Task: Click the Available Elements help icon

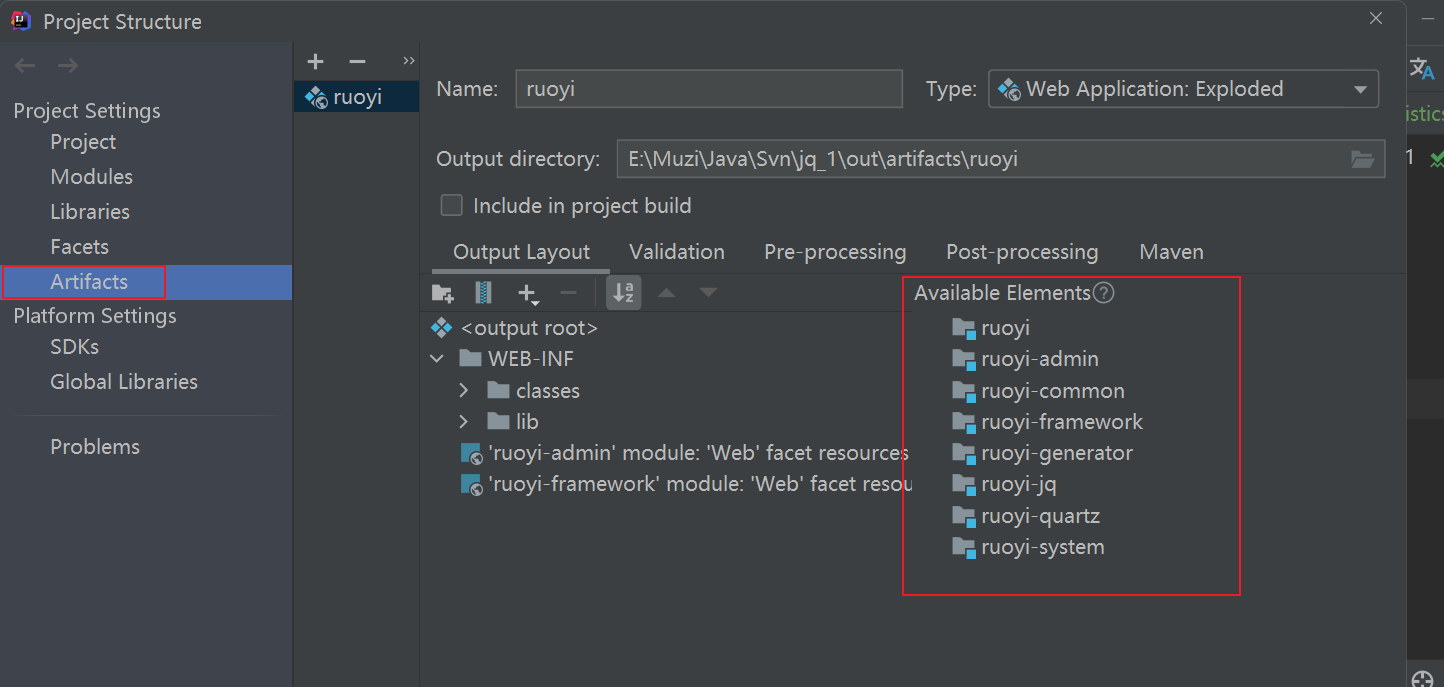Action: 1103,293
